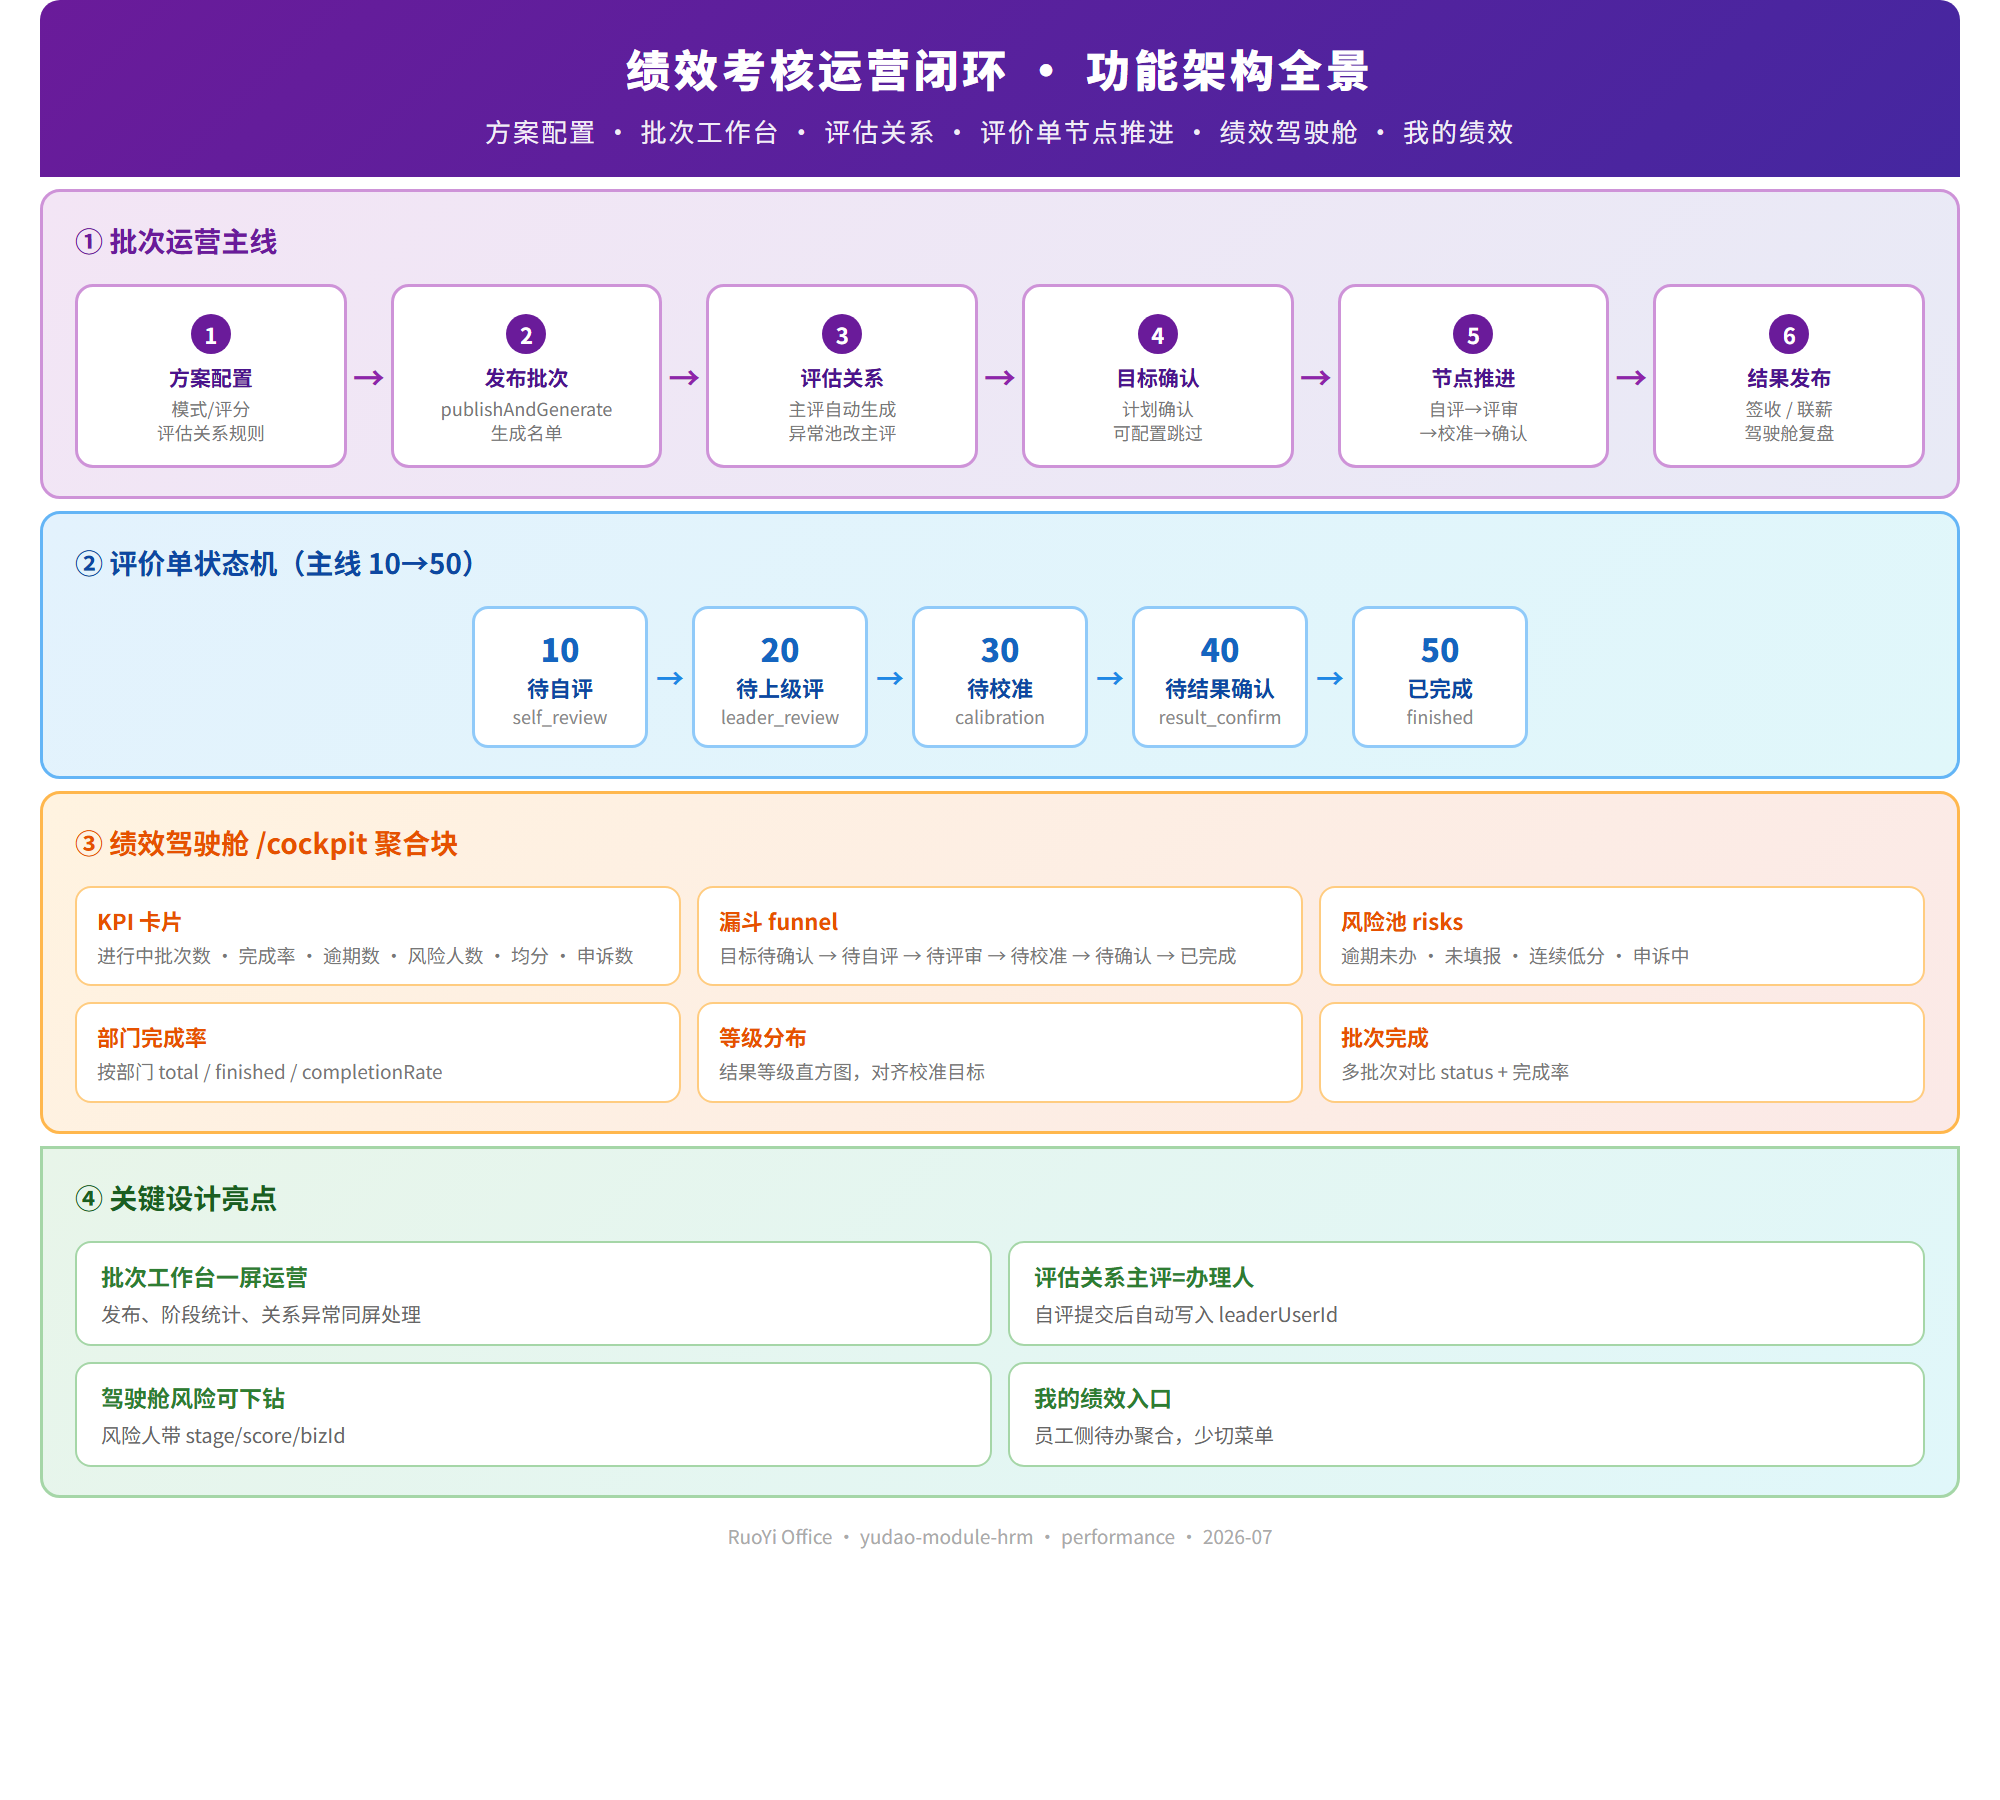This screenshot has height=1800, width=2000.
Task: Click 自评提交后自动写入 leaderUserId text
Action: pyautogui.click(x=1186, y=1315)
